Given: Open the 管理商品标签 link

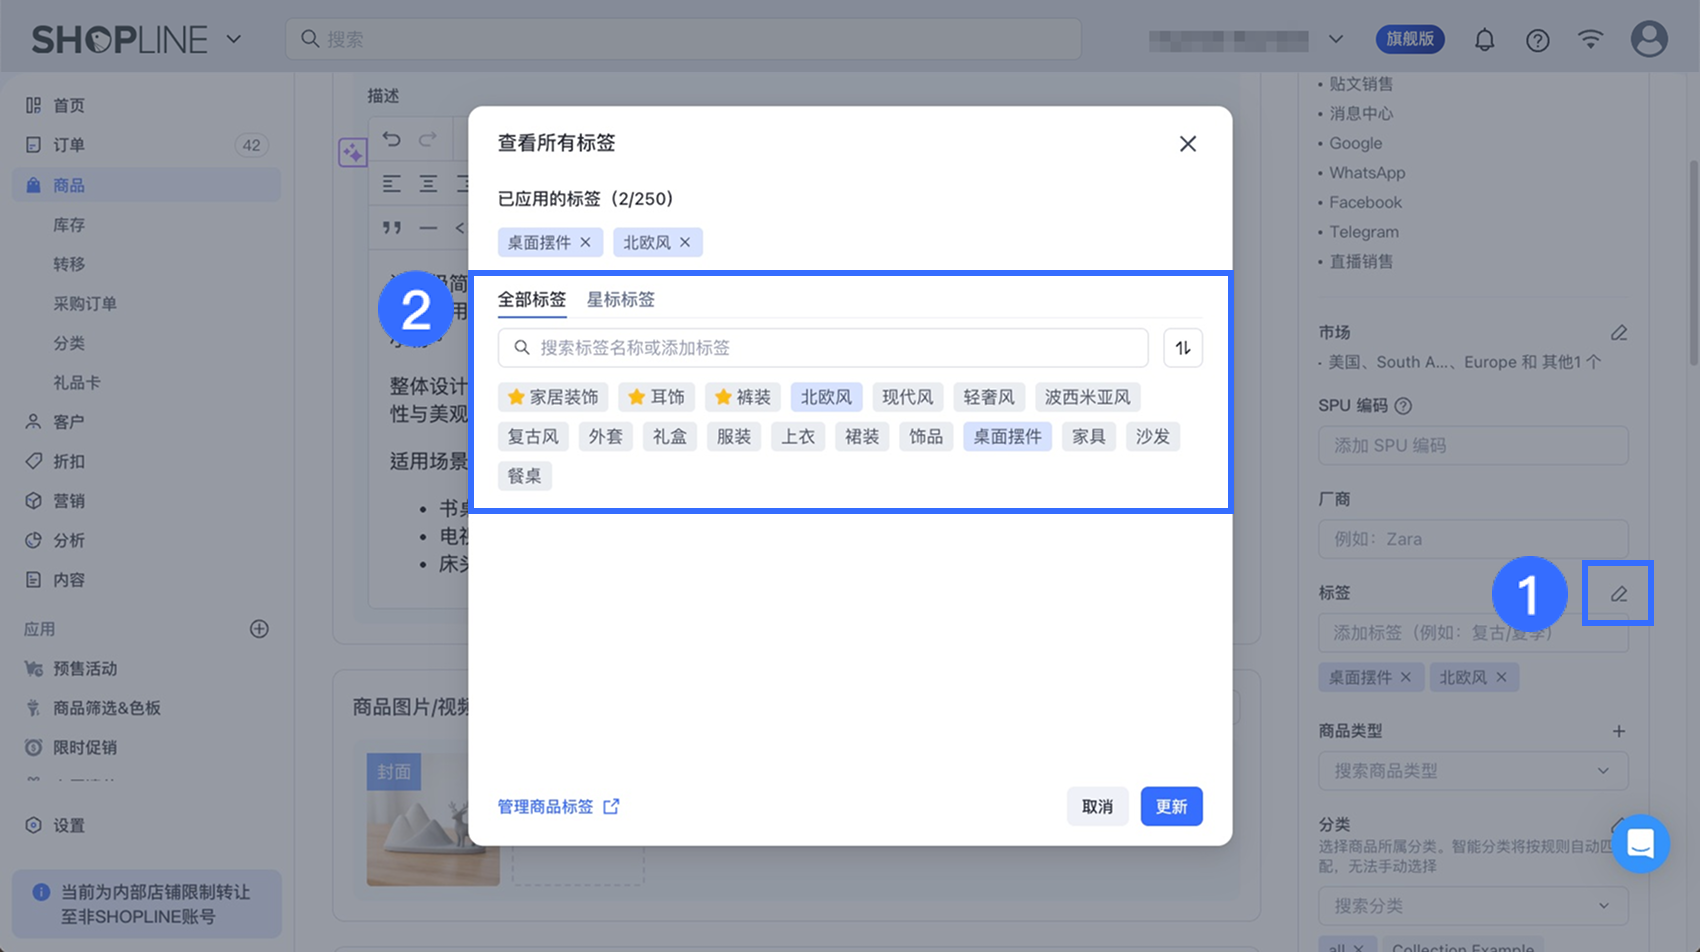Looking at the screenshot, I should point(558,807).
